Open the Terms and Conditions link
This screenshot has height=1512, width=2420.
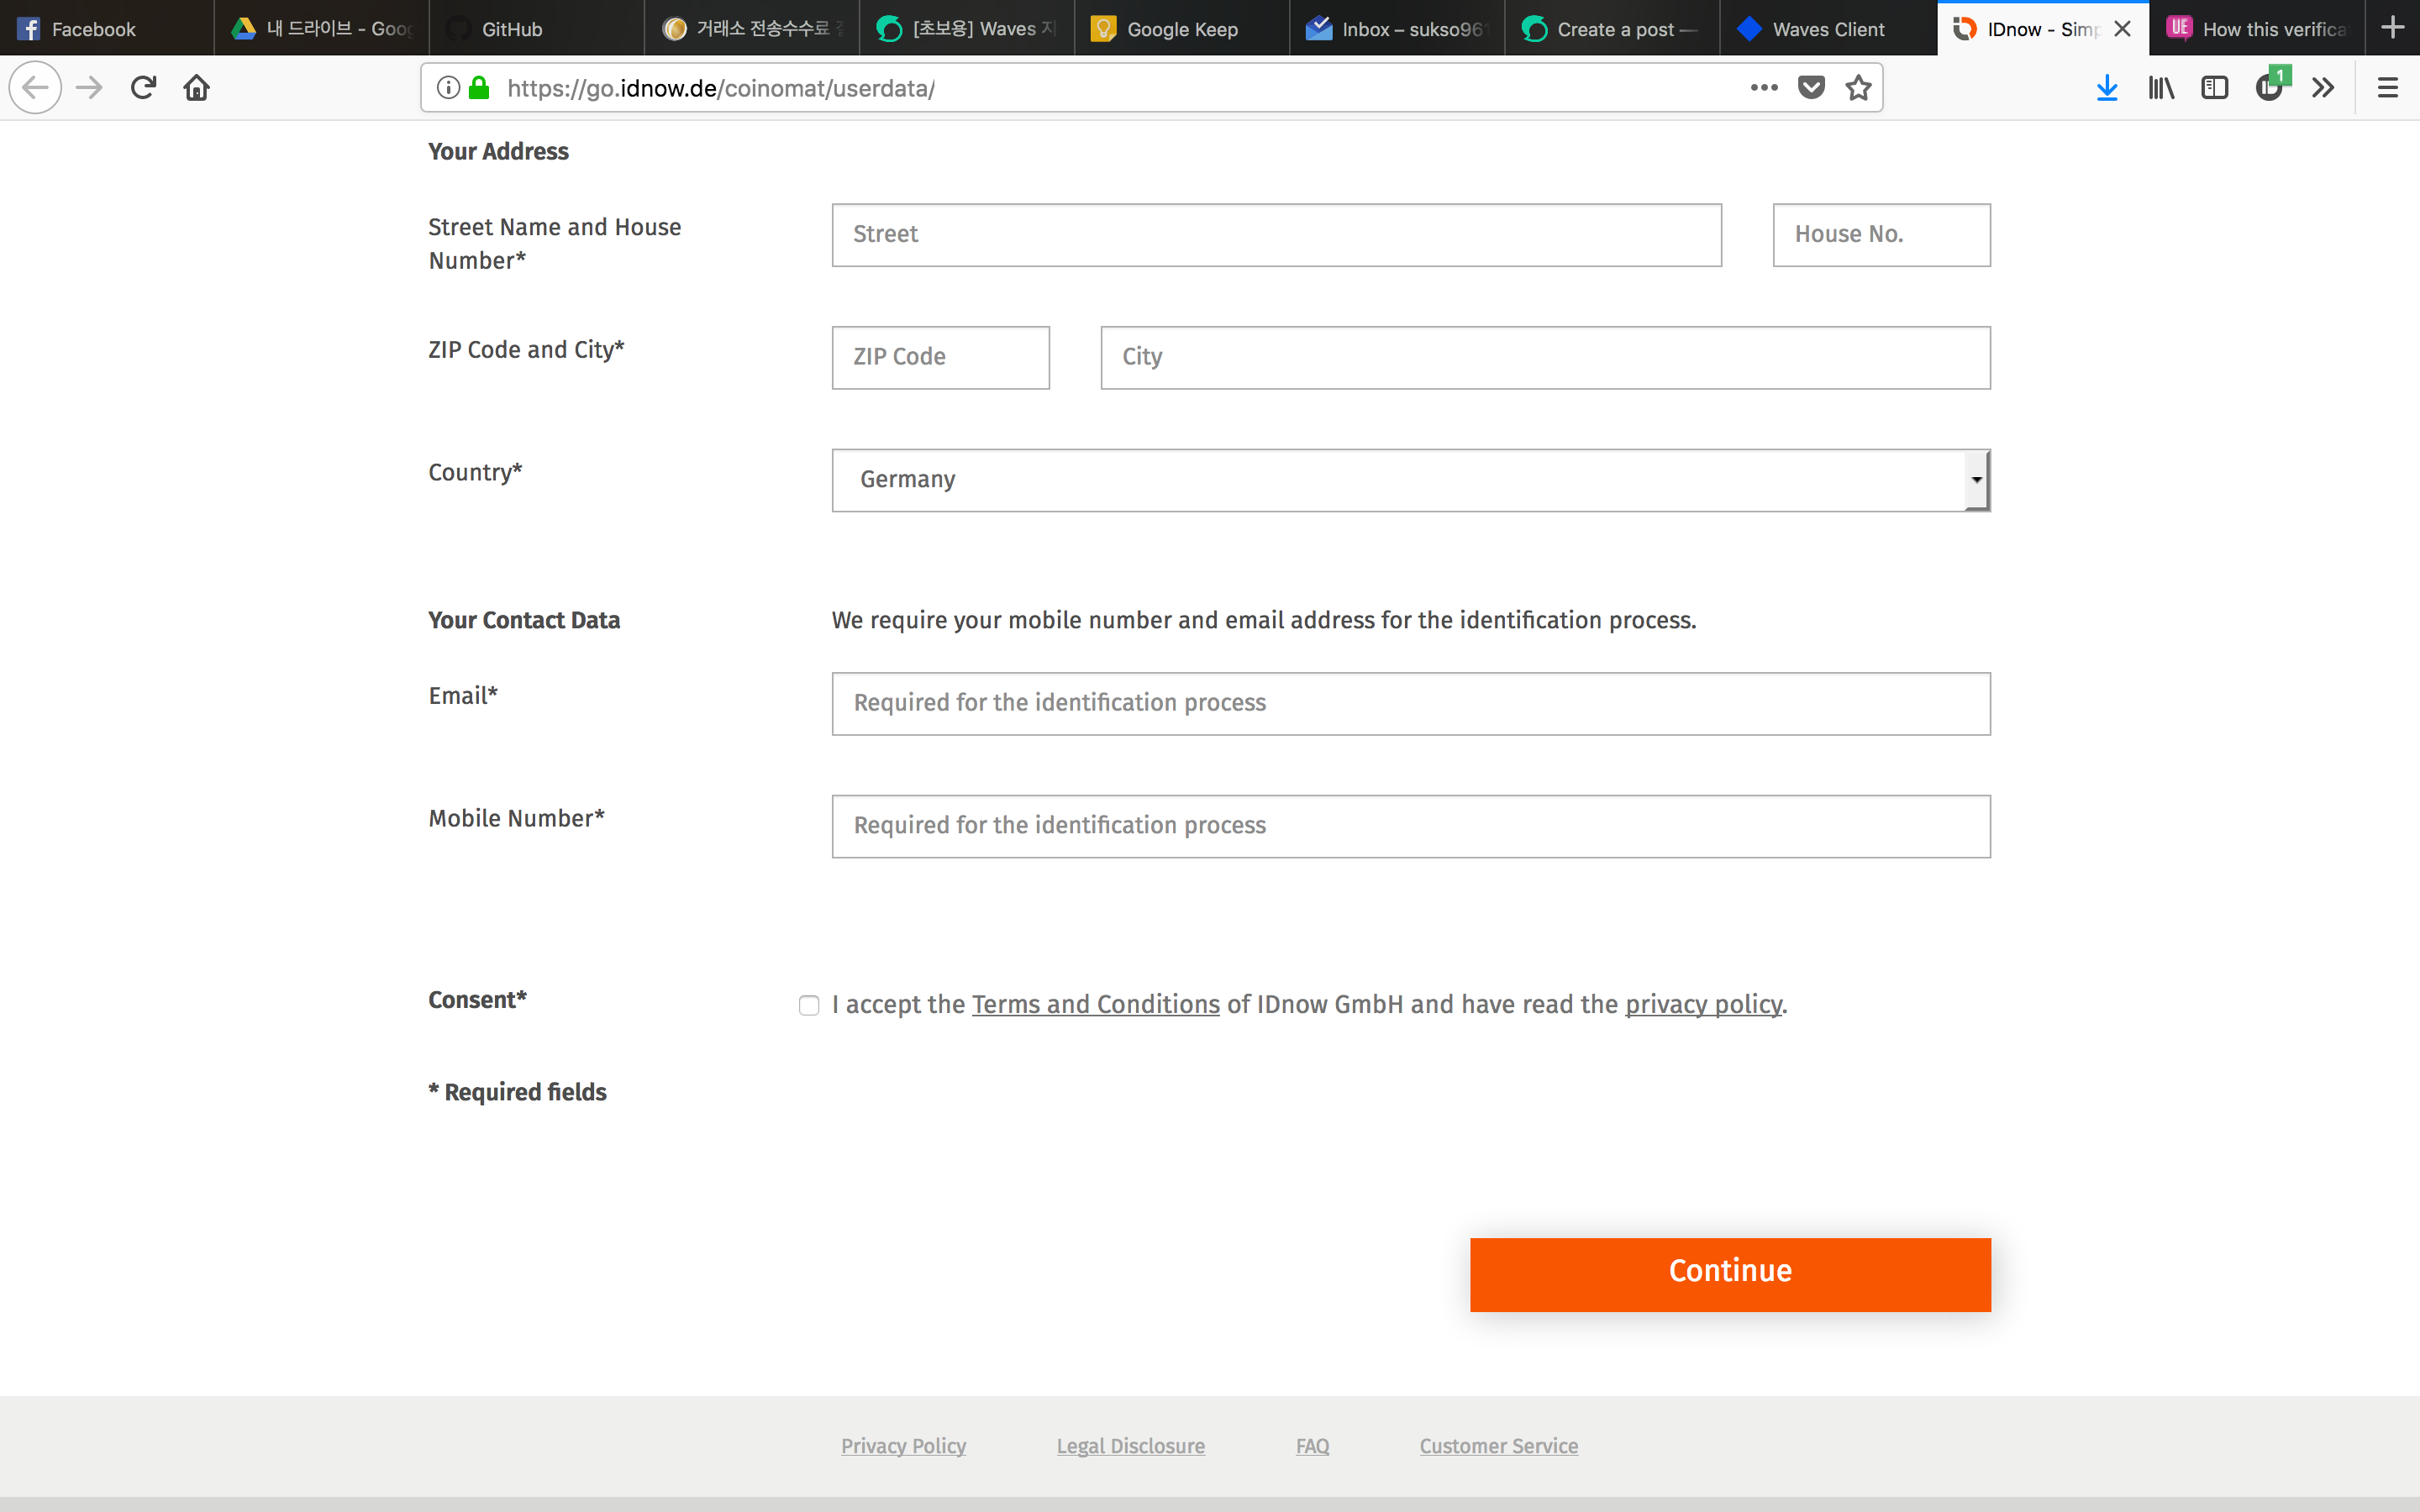point(1095,1004)
